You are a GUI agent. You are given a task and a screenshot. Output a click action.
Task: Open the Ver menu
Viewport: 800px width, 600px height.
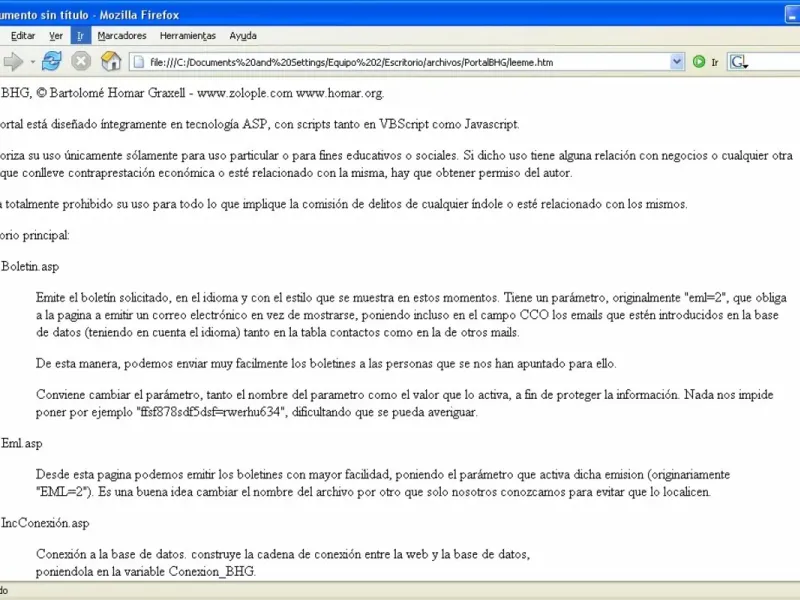(56, 36)
